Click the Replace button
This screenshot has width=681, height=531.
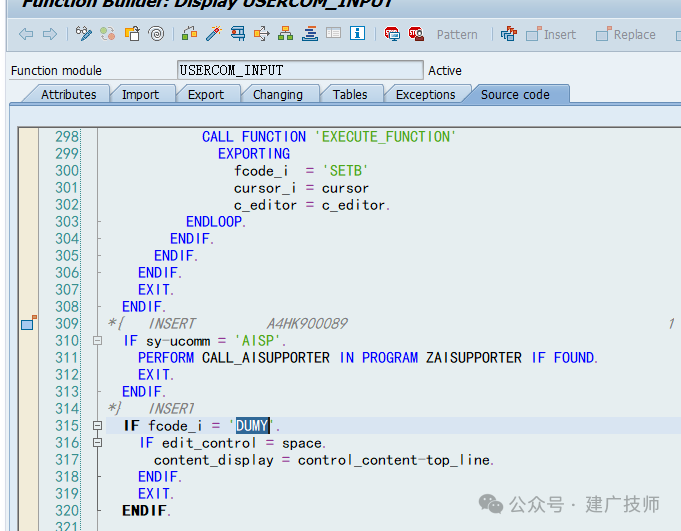(625, 34)
